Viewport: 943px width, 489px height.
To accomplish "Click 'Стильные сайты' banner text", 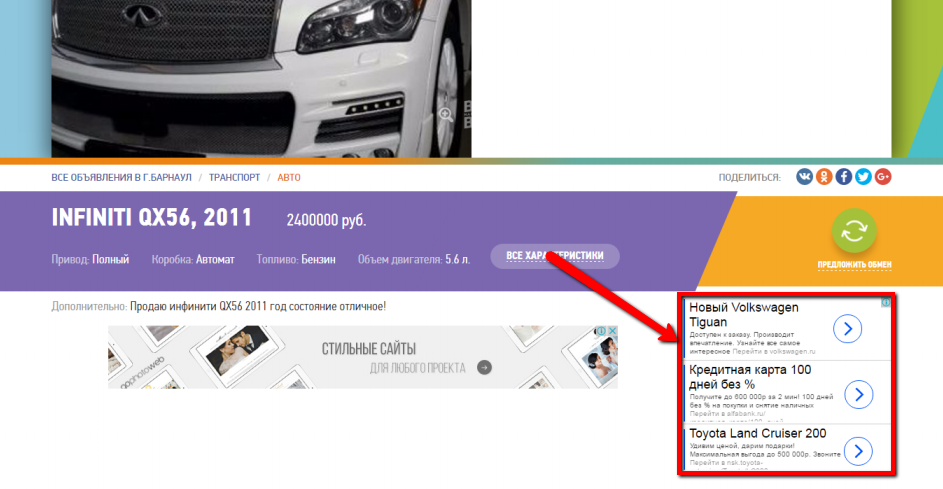I will pos(369,349).
